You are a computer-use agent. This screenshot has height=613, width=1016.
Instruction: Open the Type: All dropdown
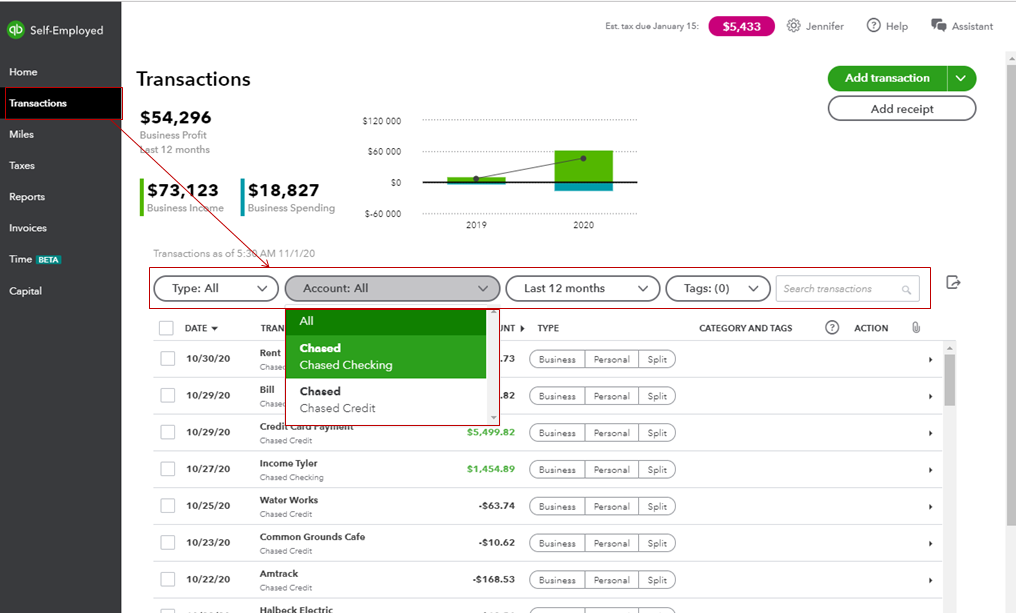[x=216, y=288]
